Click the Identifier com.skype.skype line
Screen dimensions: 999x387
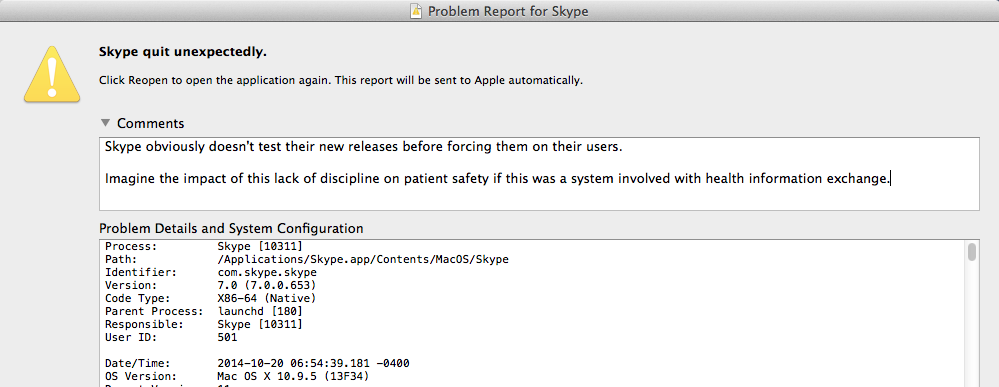(x=211, y=272)
